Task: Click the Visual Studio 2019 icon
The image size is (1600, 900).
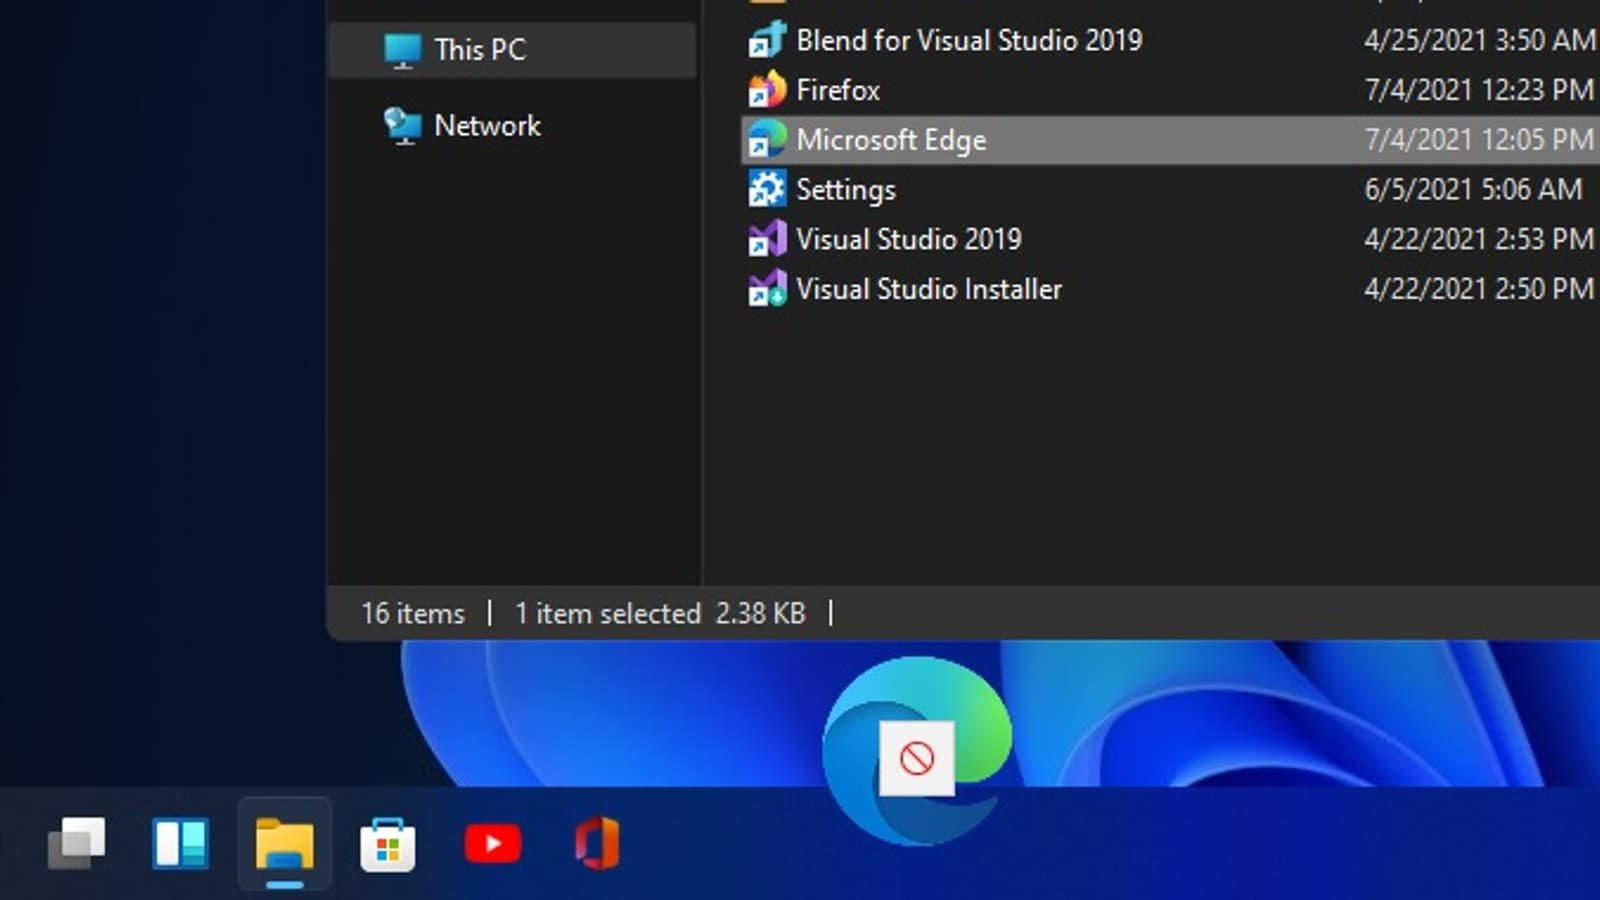Action: (x=767, y=239)
